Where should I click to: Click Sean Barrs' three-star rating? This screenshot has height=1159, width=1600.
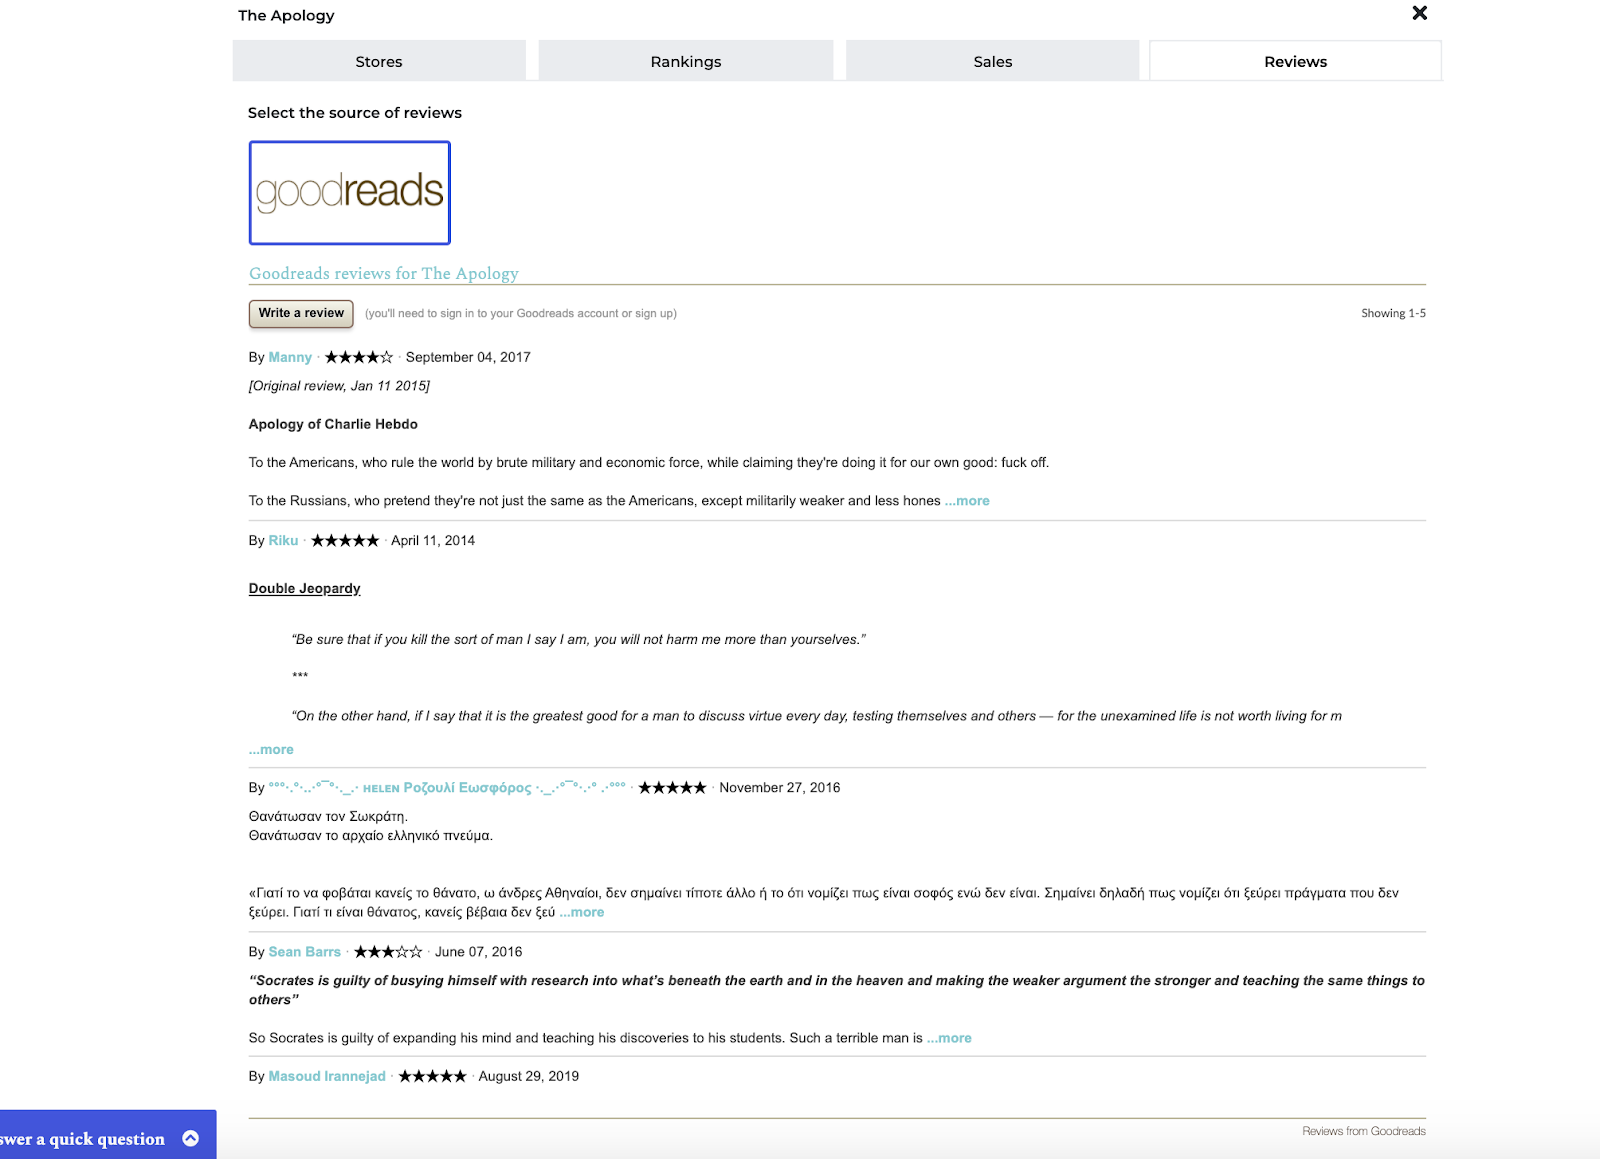[388, 952]
